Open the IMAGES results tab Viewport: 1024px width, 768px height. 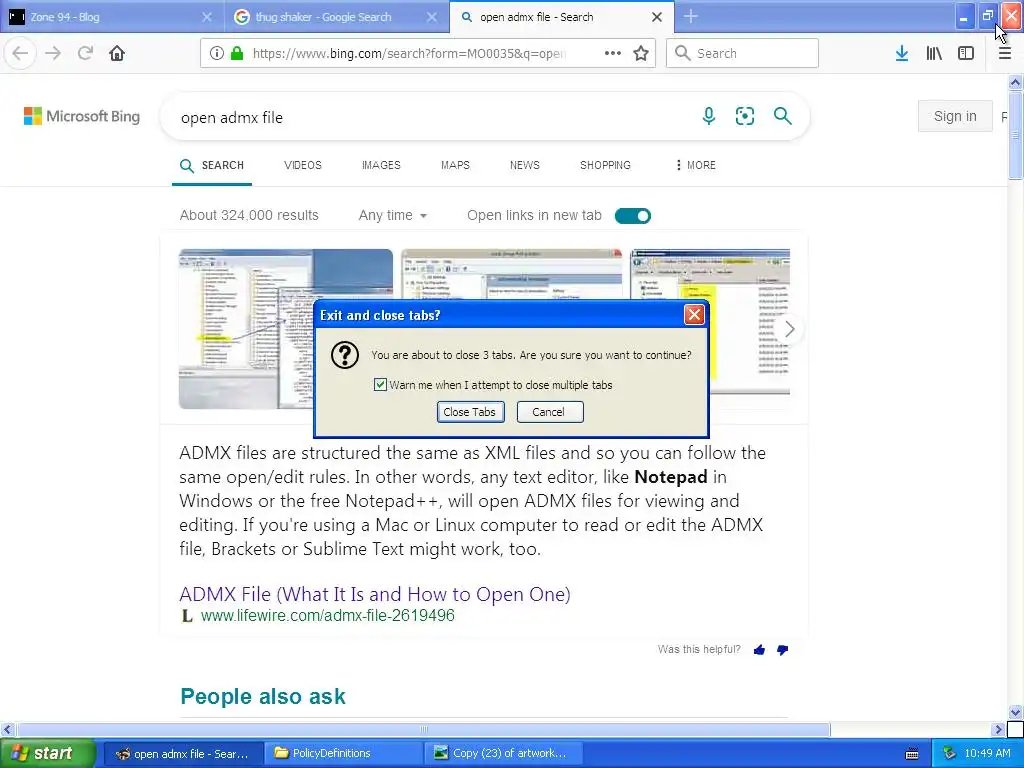381,165
